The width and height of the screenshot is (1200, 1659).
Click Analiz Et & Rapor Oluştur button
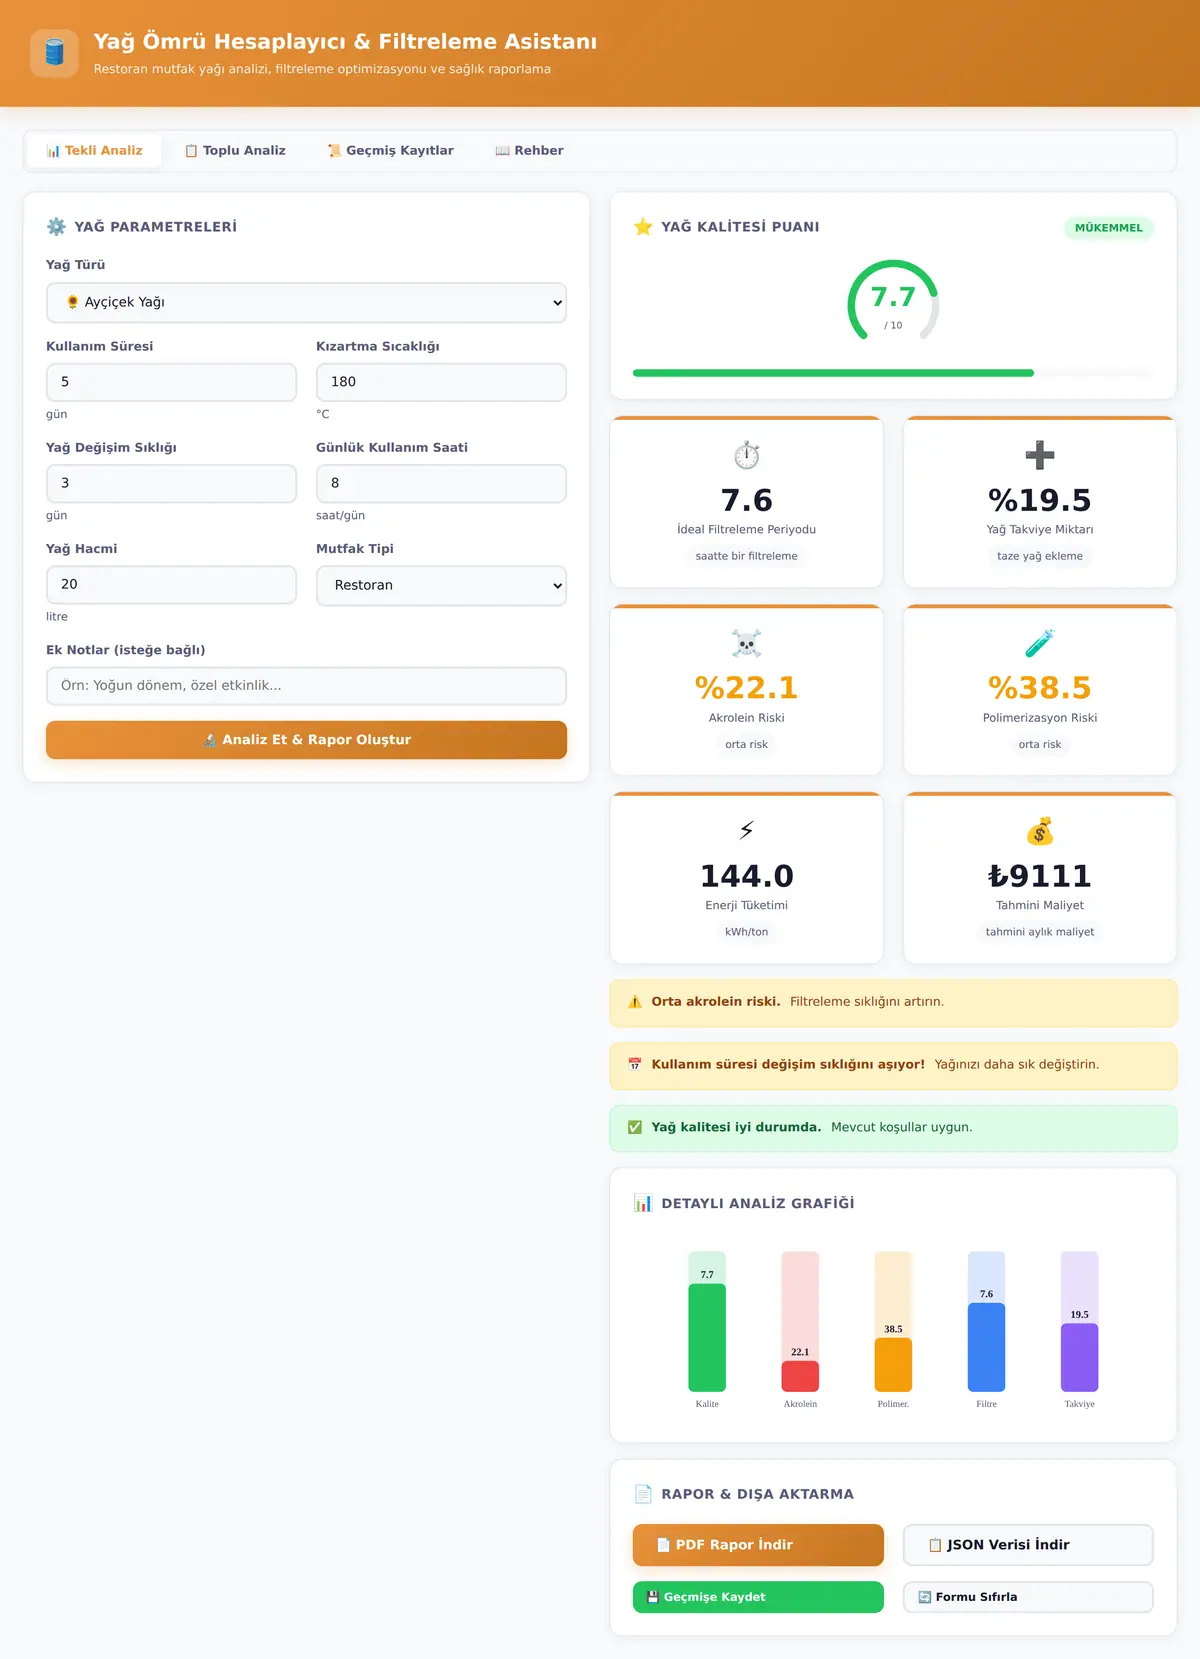coord(306,740)
